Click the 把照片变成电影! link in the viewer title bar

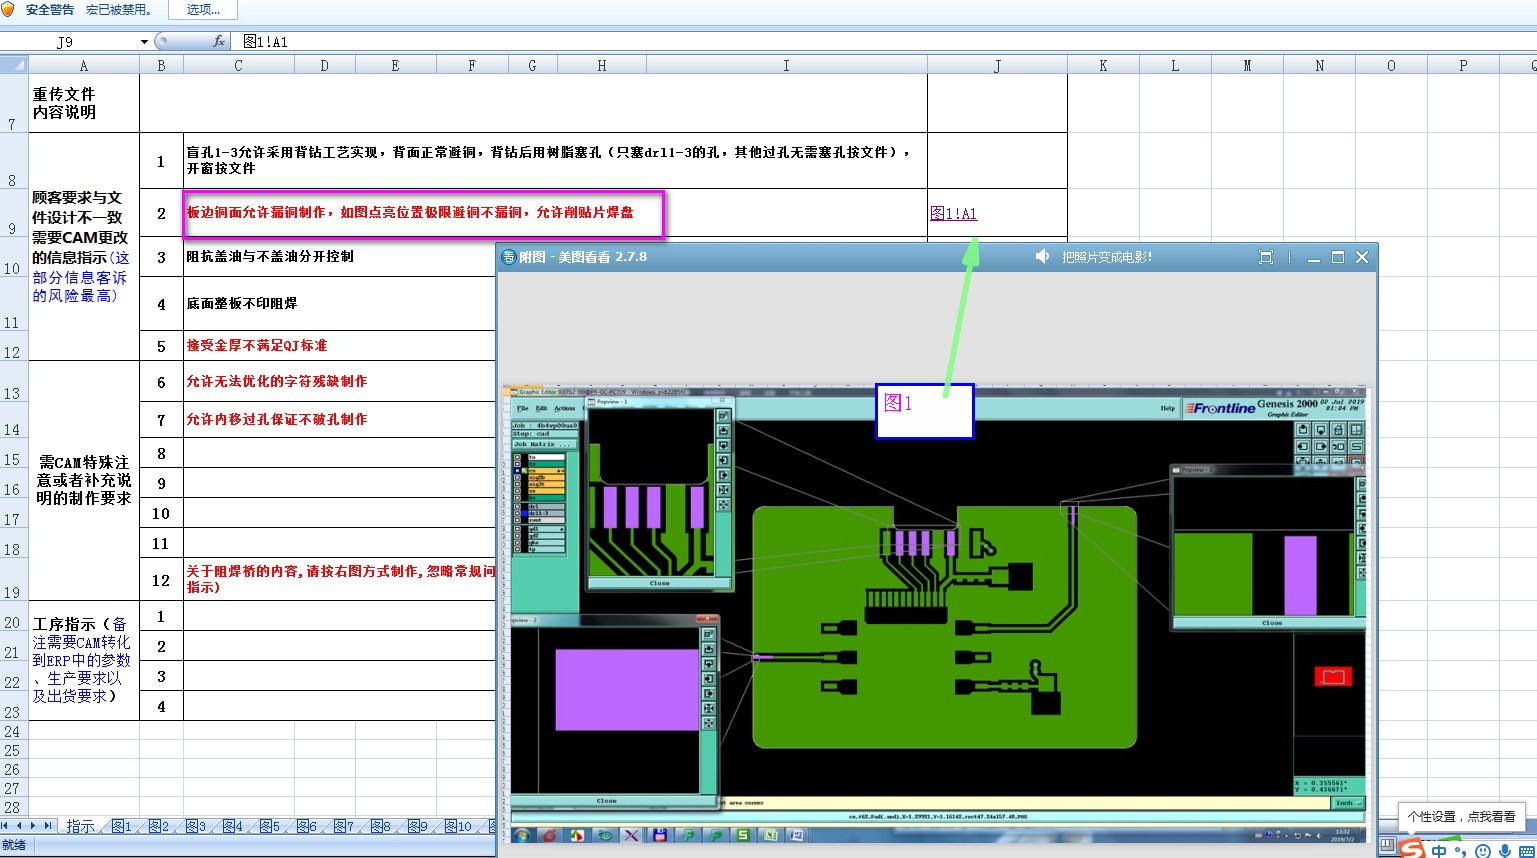[x=1107, y=257]
